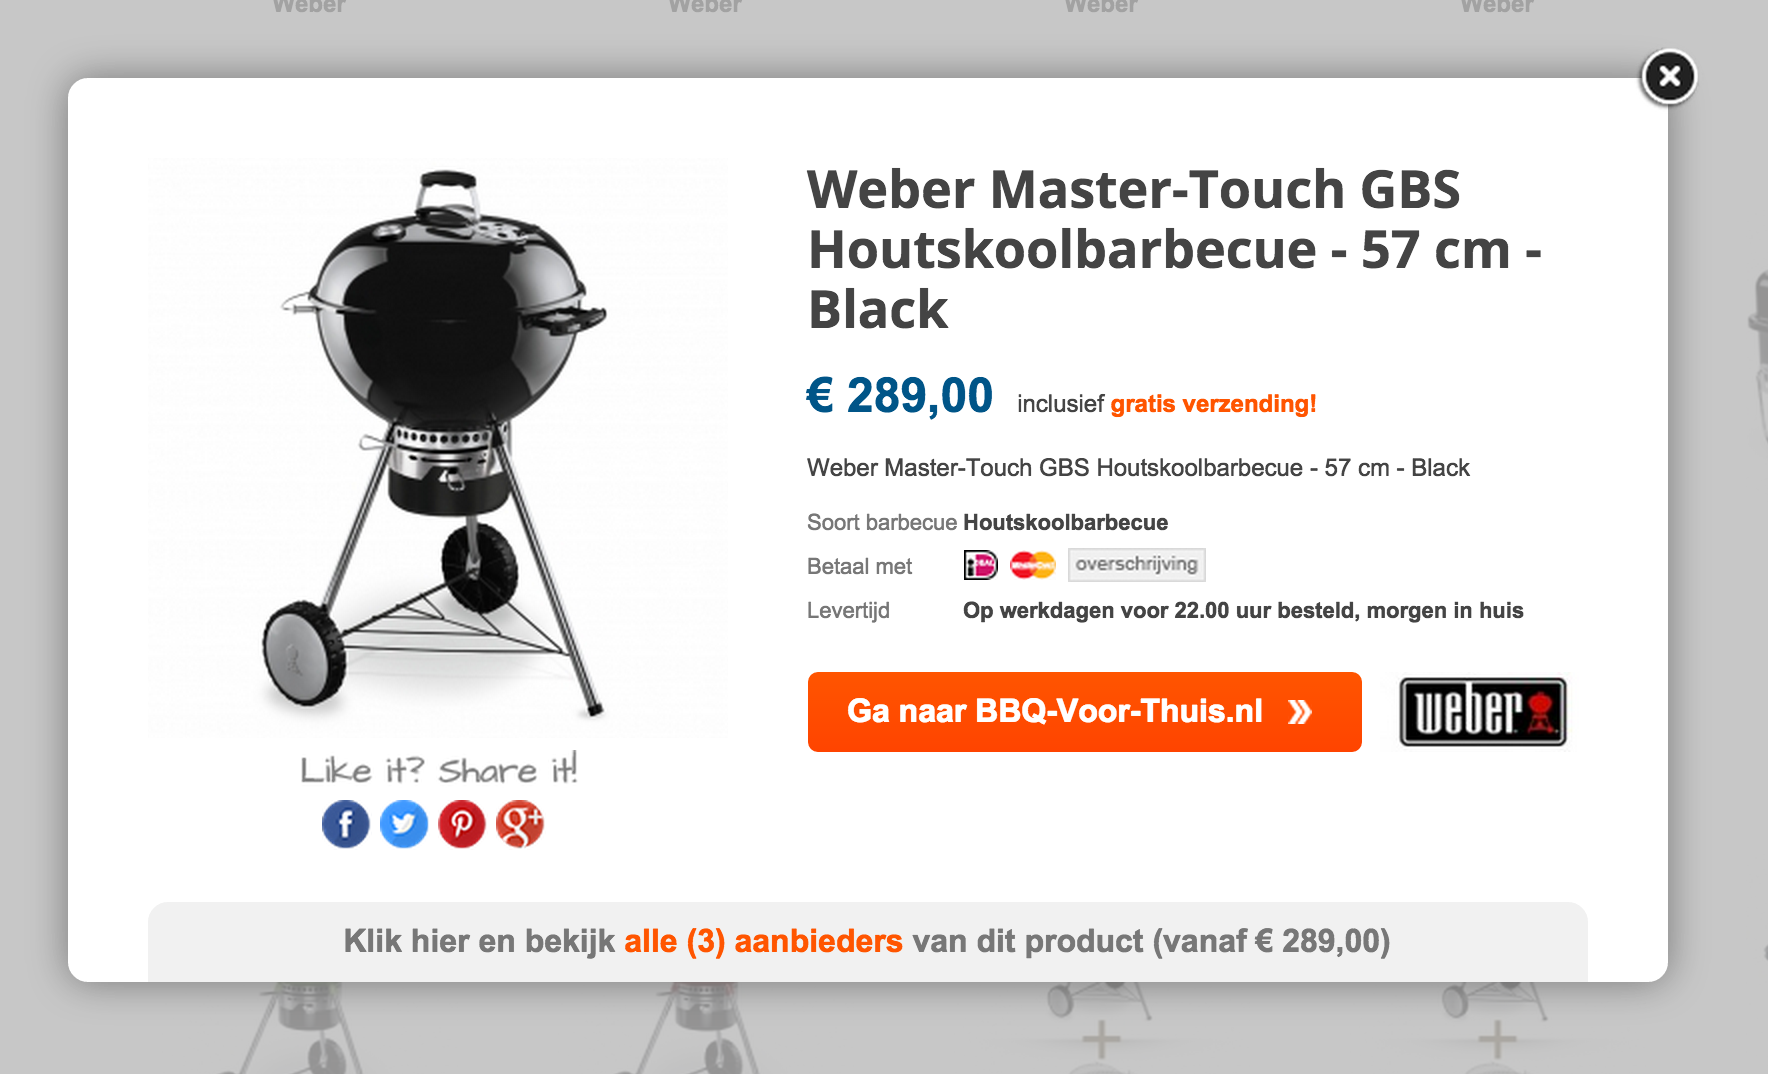Go to BBQ-Voor-Thuis.nl shop
The image size is (1768, 1074).
pyautogui.click(x=1085, y=712)
